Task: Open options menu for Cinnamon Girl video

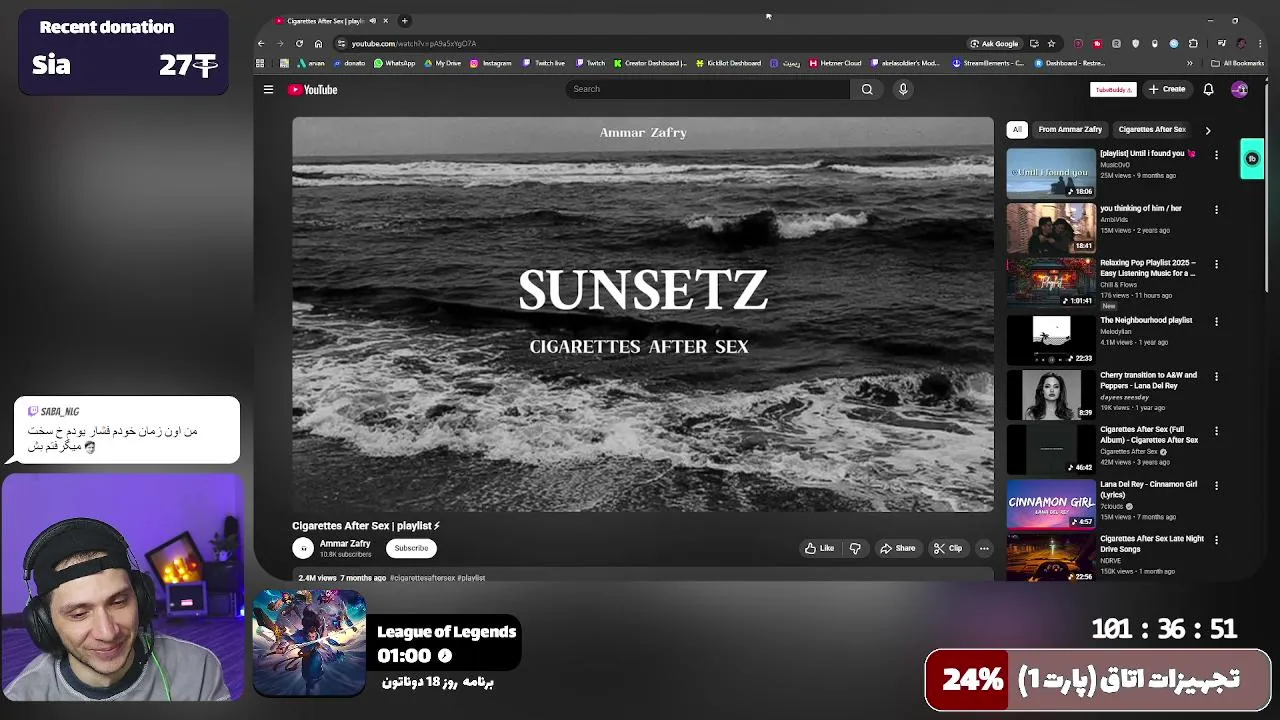Action: point(1216,486)
